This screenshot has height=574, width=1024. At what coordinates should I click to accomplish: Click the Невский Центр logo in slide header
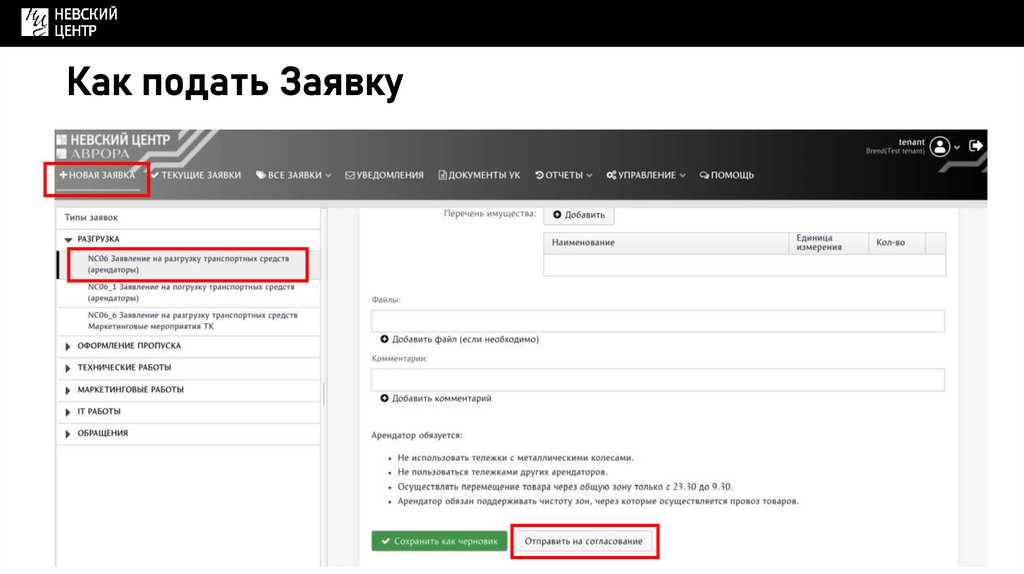69,22
